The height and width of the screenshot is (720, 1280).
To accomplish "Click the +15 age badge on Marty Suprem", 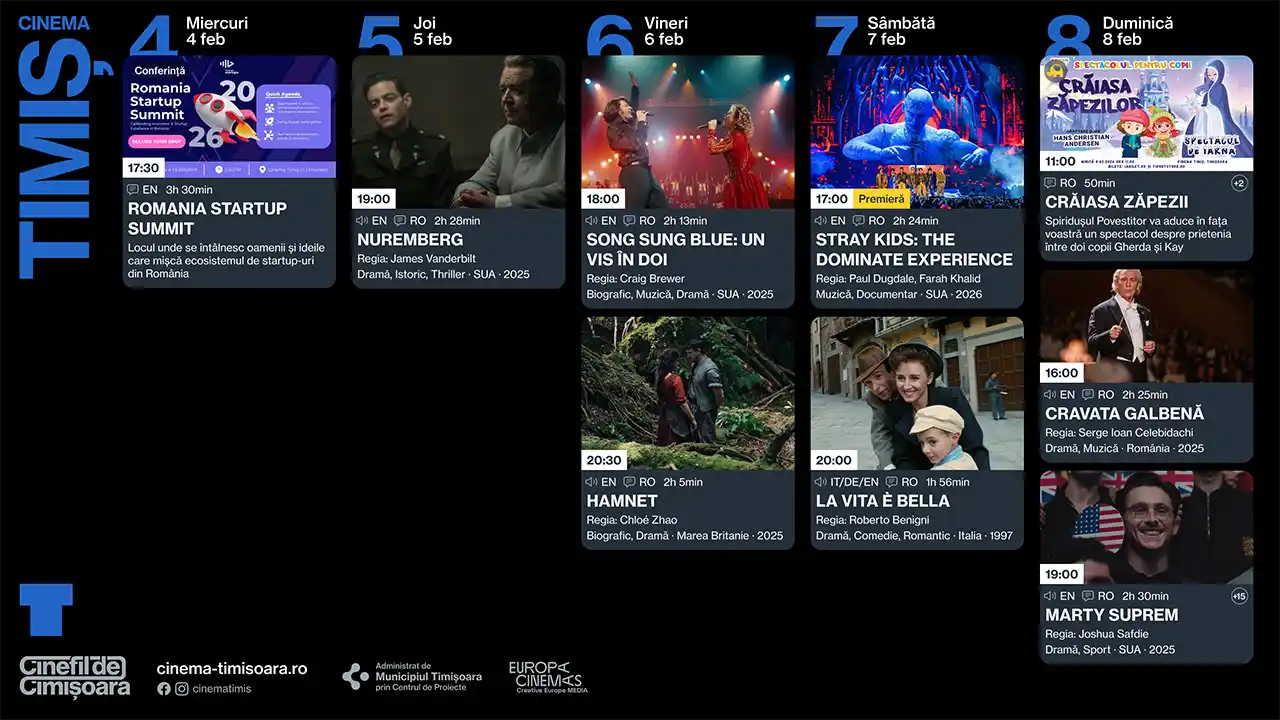I will 1239,596.
